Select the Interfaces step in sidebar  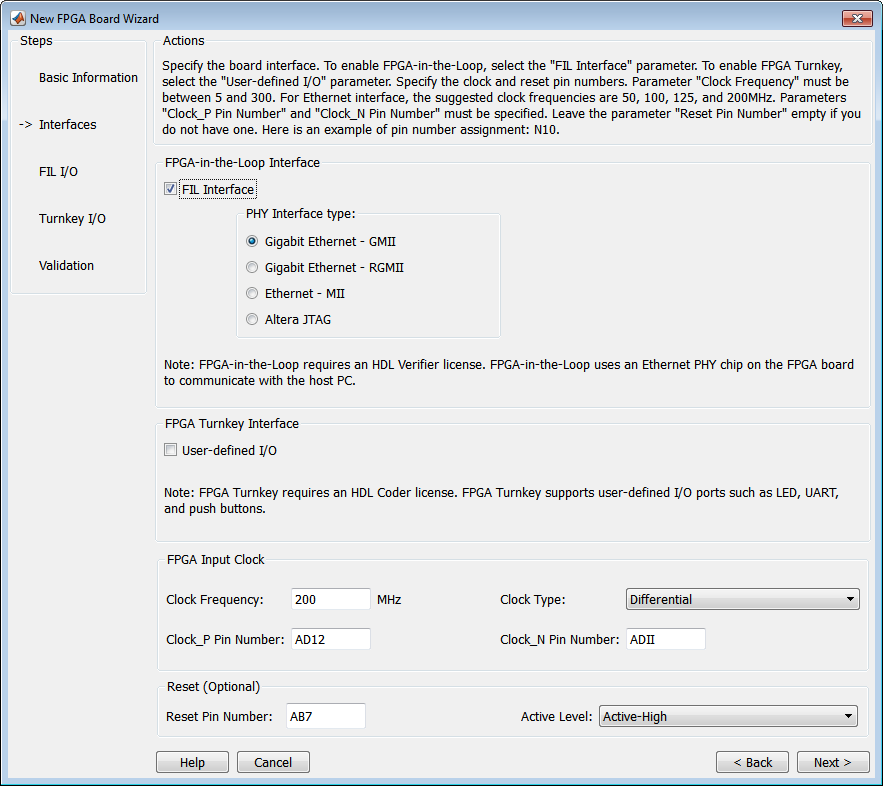pyautogui.click(x=67, y=124)
